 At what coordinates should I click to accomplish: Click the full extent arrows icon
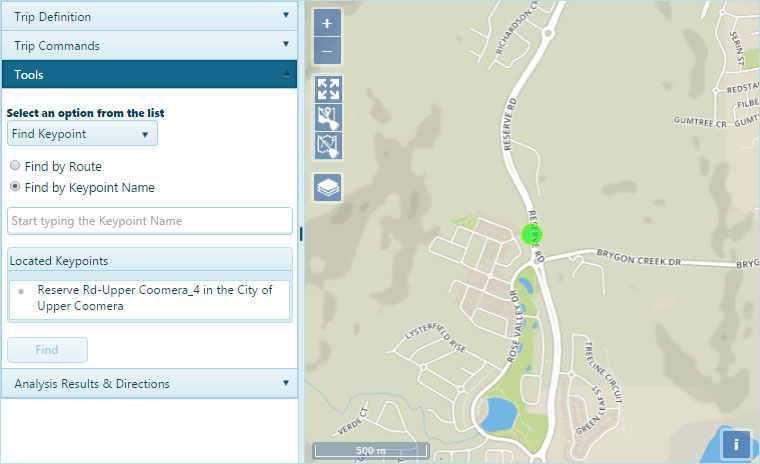328,88
